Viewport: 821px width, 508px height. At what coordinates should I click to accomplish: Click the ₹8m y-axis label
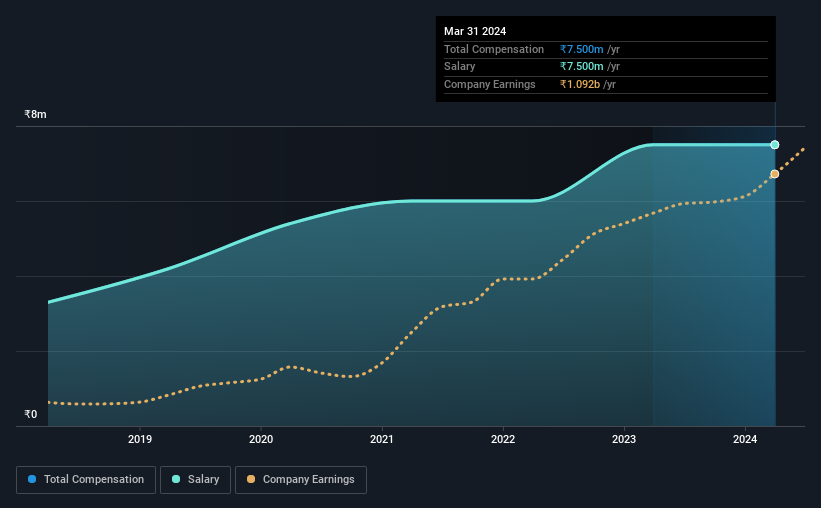[x=35, y=114]
